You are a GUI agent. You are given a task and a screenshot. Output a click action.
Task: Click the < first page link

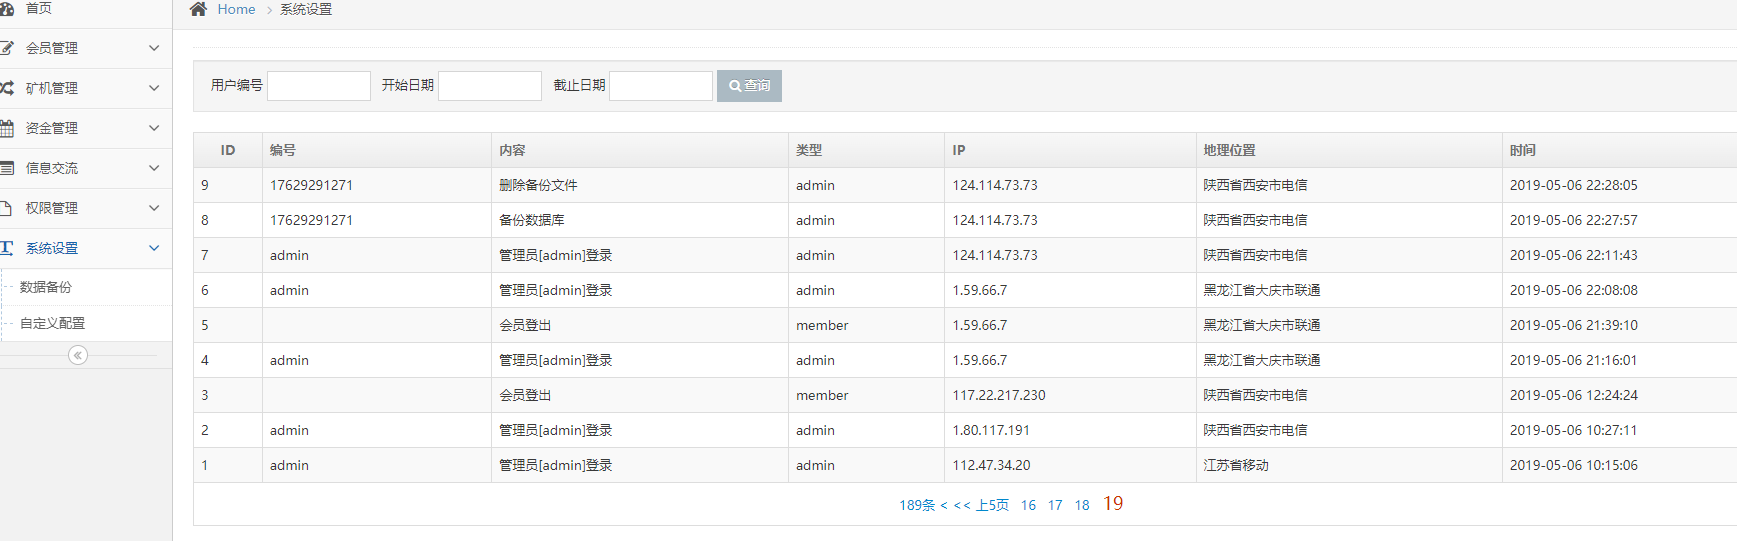[944, 505]
